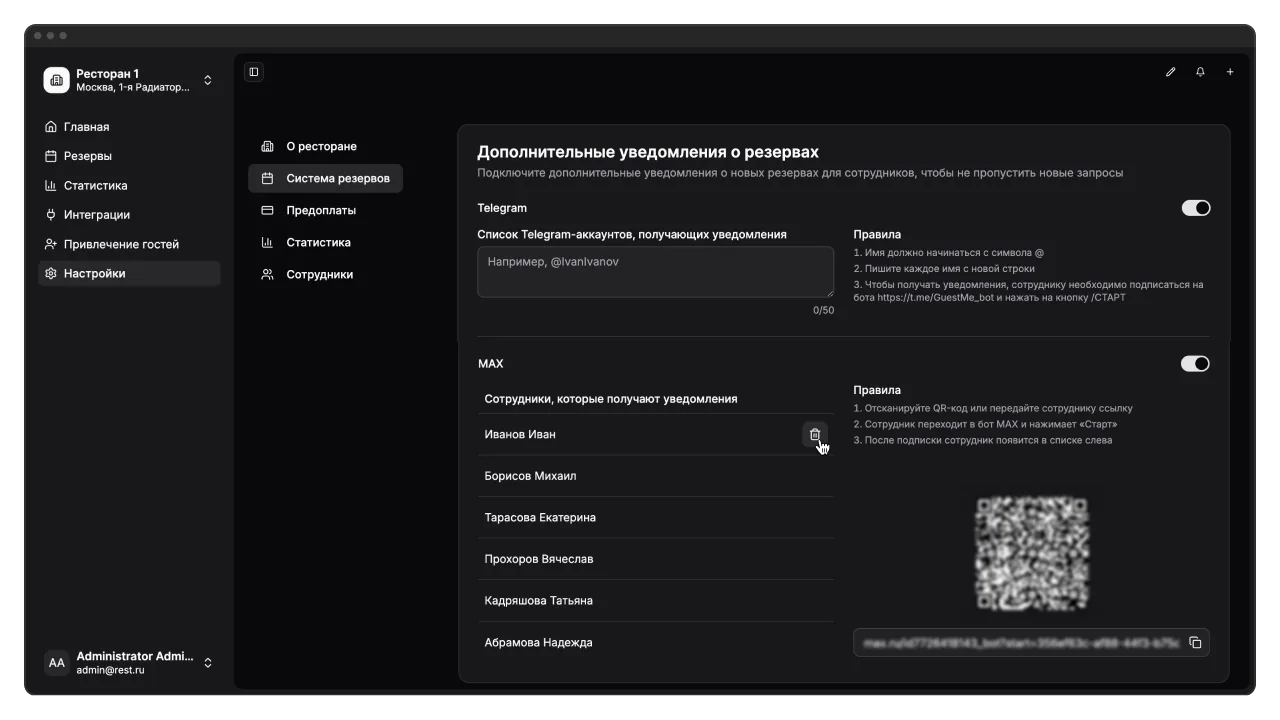Open the bell notifications icon
1280x720 pixels.
(x=1200, y=72)
